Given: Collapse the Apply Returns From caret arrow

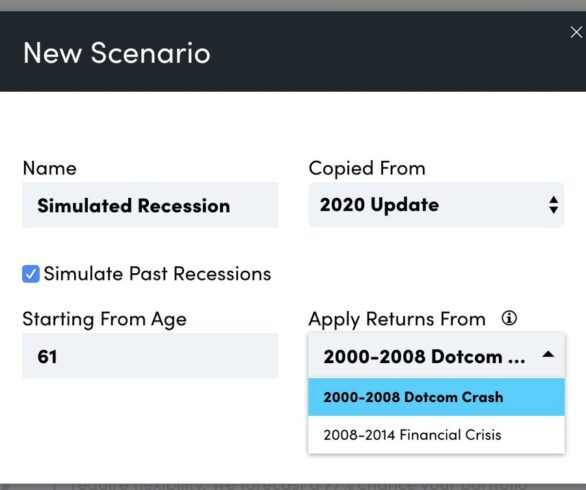Looking at the screenshot, I should (x=548, y=354).
